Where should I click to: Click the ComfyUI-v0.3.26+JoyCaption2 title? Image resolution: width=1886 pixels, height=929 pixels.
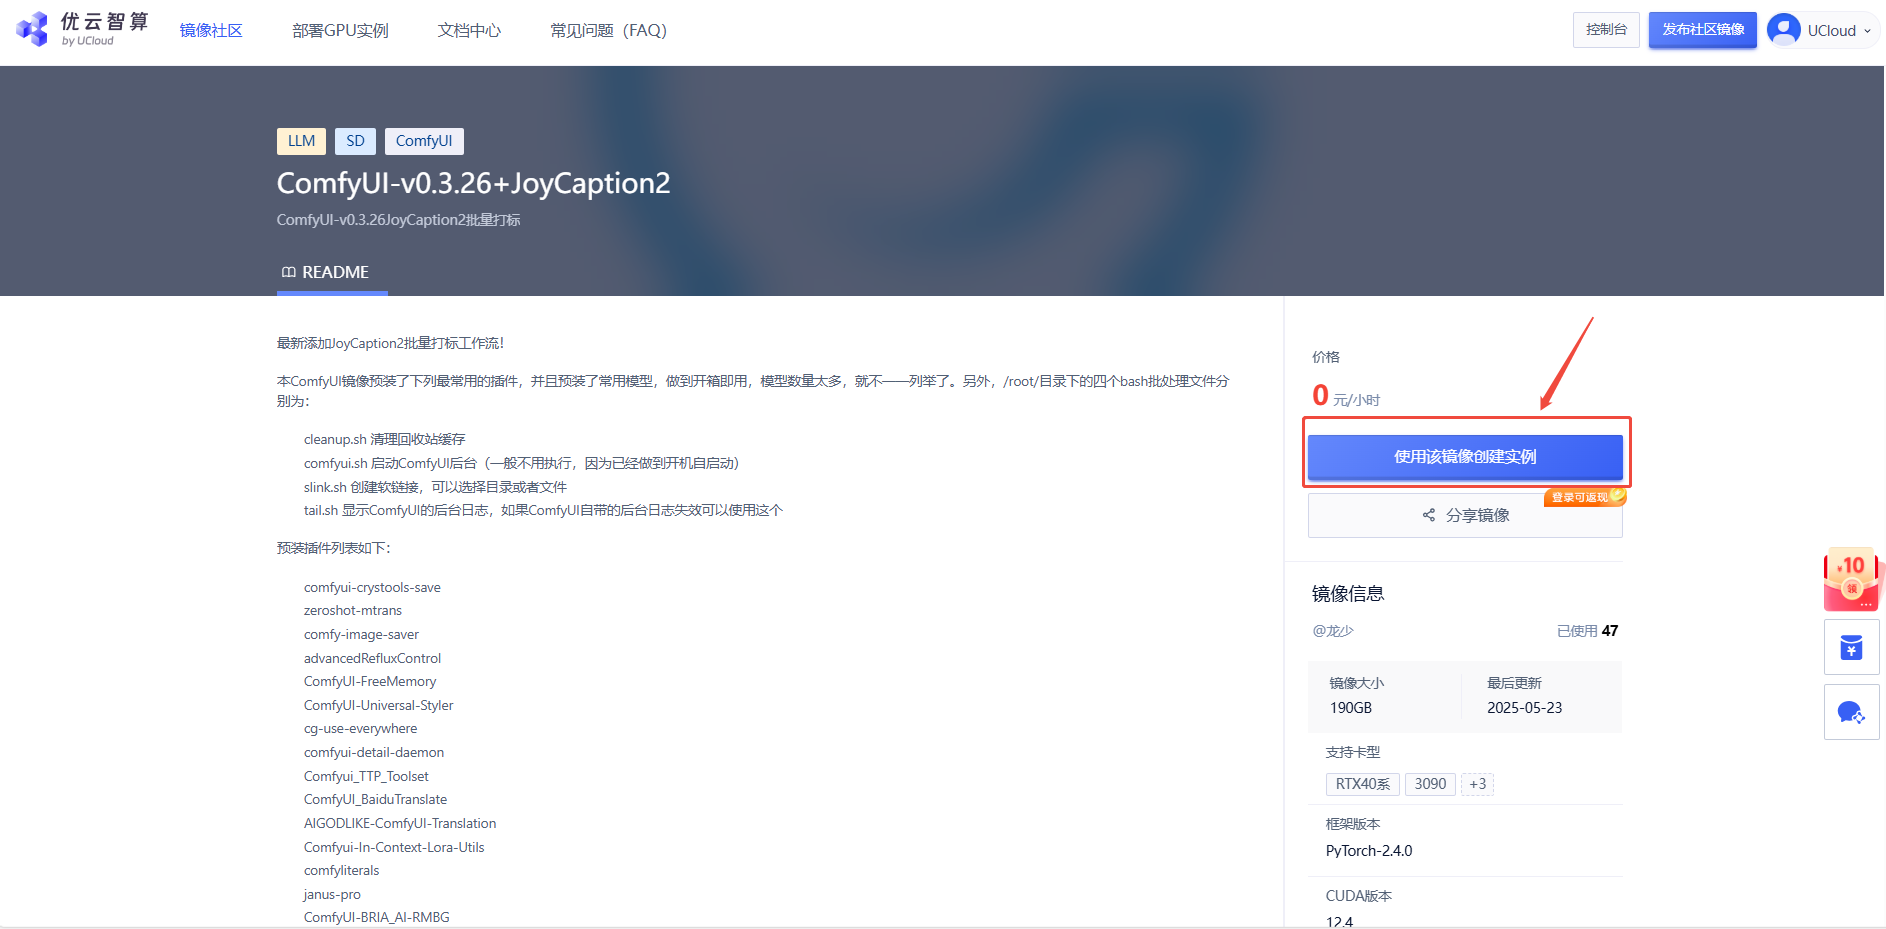pos(473,183)
